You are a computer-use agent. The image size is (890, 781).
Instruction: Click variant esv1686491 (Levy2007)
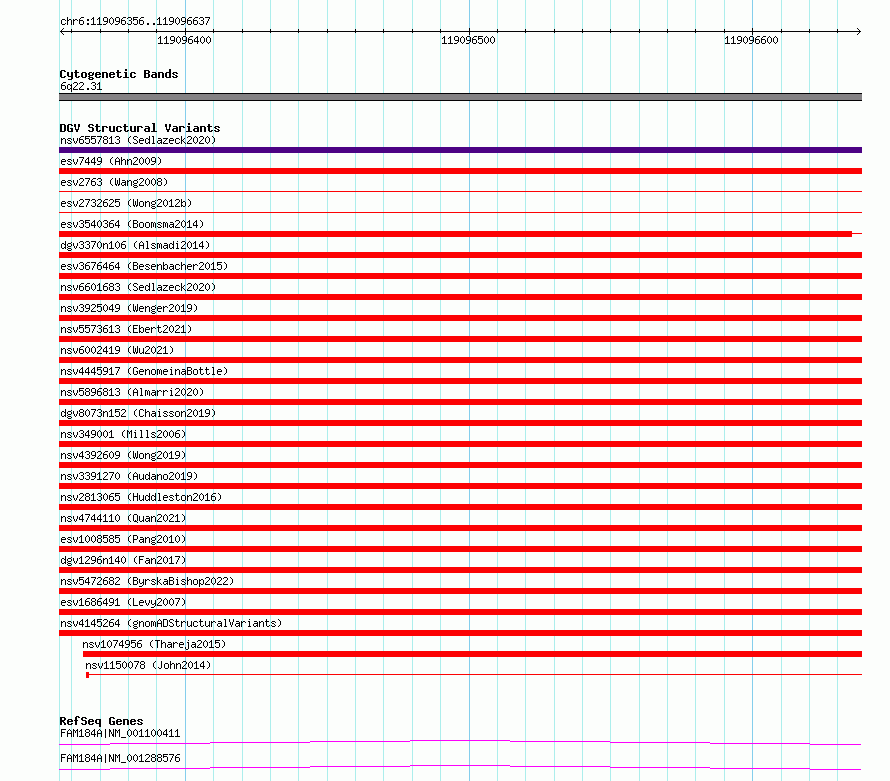[123, 602]
